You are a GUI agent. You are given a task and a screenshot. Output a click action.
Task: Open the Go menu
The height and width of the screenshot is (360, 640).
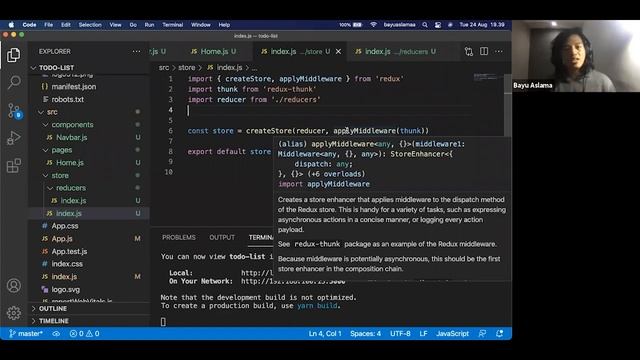(133, 24)
